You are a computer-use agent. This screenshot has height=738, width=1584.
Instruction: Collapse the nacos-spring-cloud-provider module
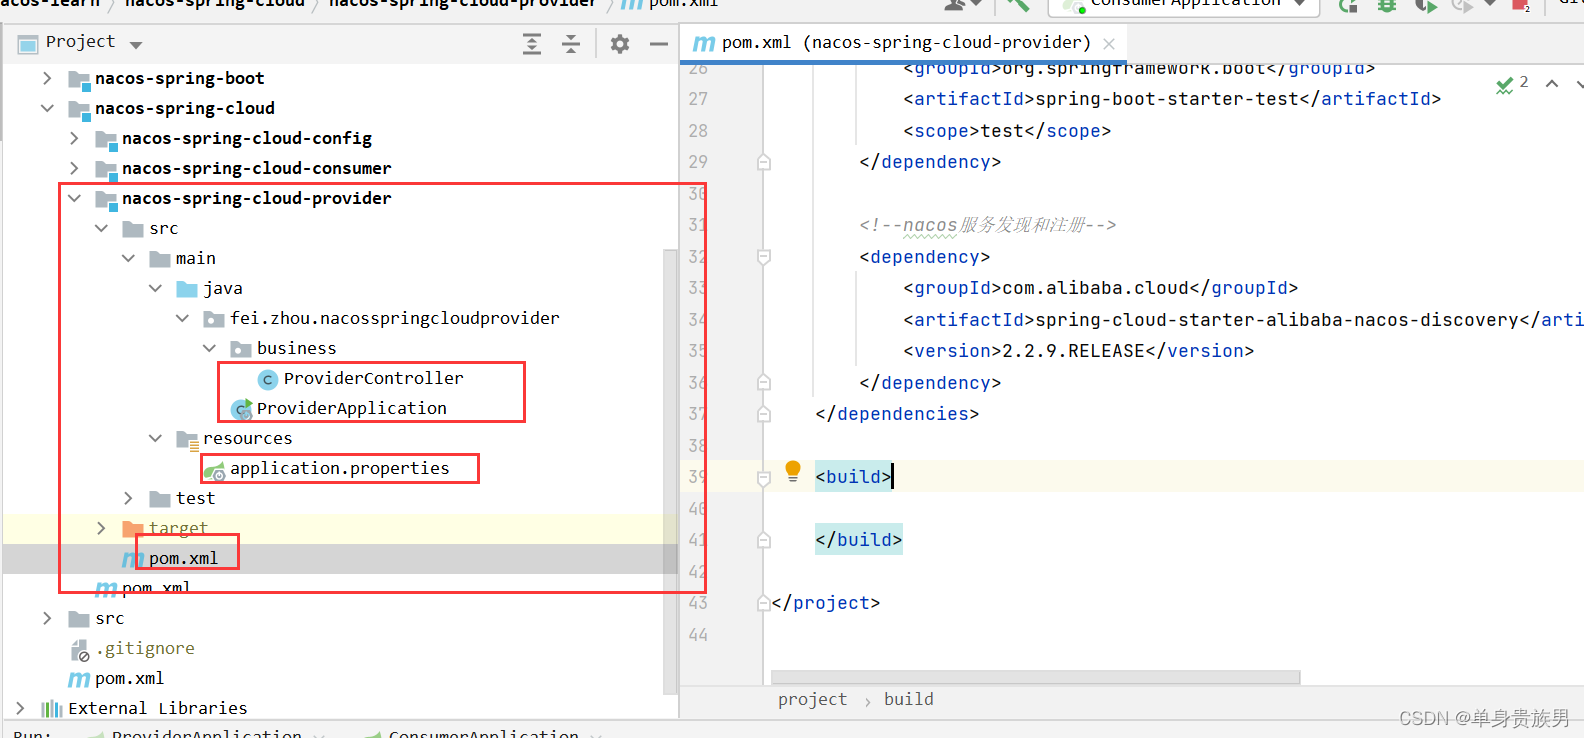[74, 198]
